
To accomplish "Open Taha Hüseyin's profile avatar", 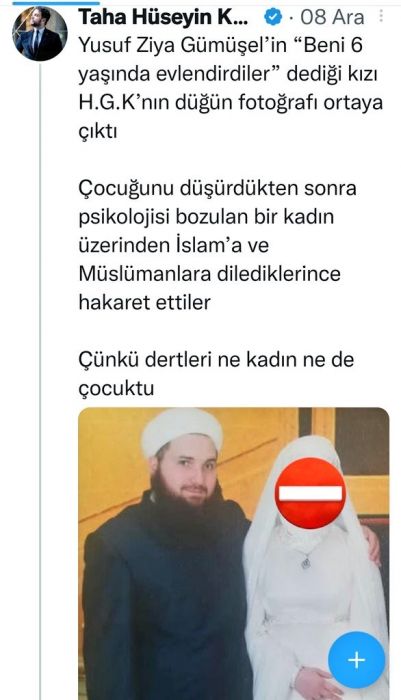I will 40,34.
